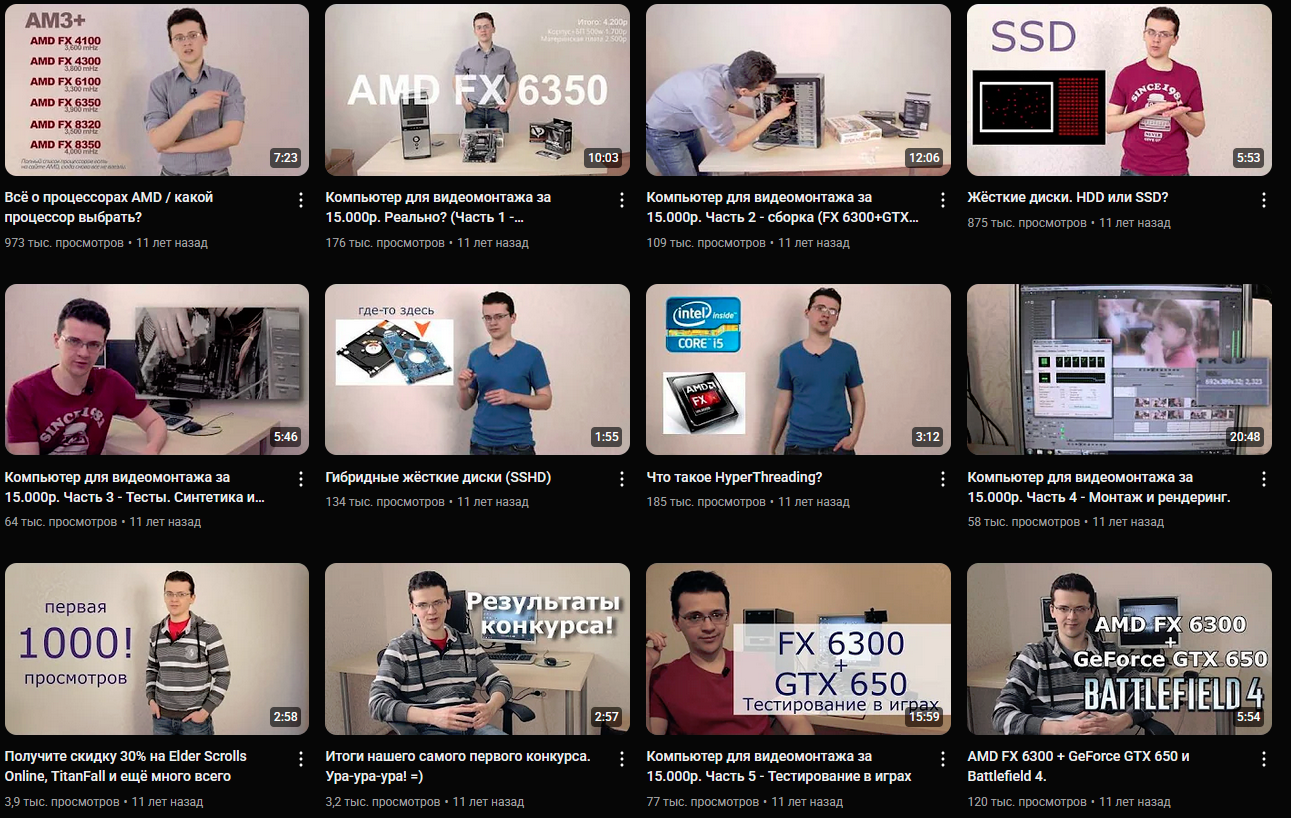Open three-dot menu for Battlefield 4 video
This screenshot has width=1291, height=818.
pyautogui.click(x=1264, y=759)
